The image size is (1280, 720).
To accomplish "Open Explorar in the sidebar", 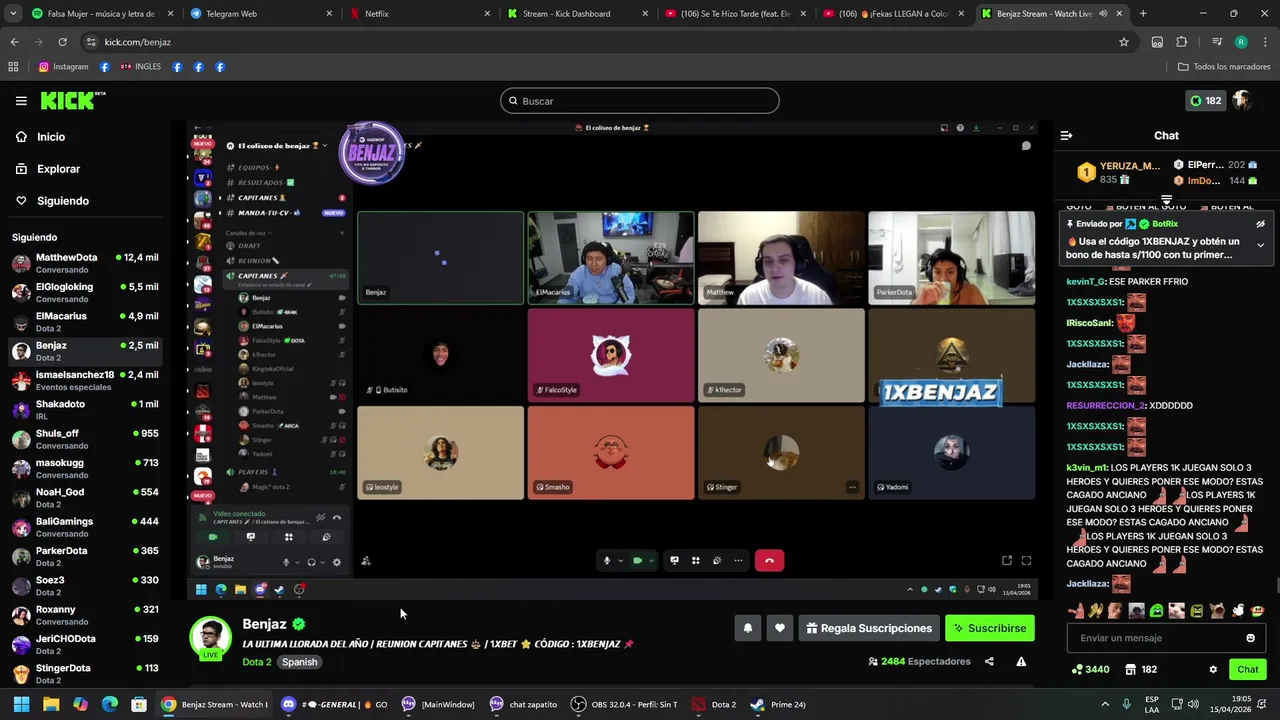I will pyautogui.click(x=58, y=169).
